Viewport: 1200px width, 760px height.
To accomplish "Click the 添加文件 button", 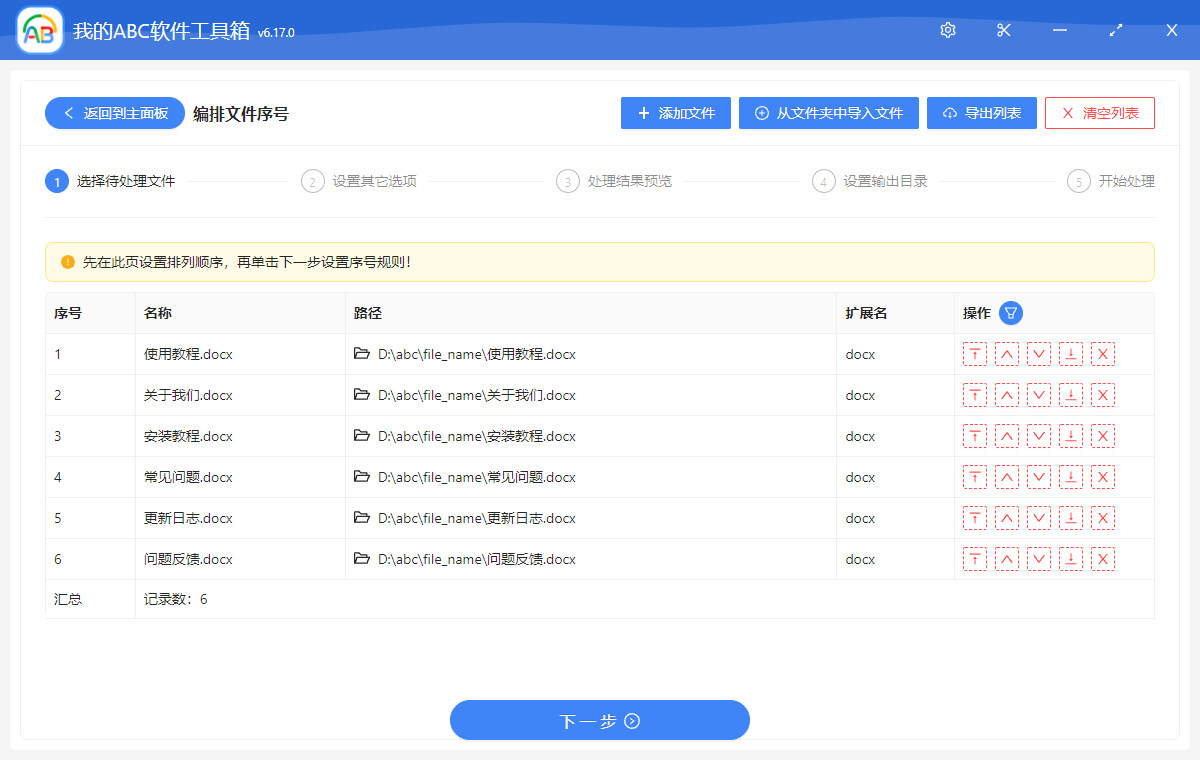I will coord(675,113).
